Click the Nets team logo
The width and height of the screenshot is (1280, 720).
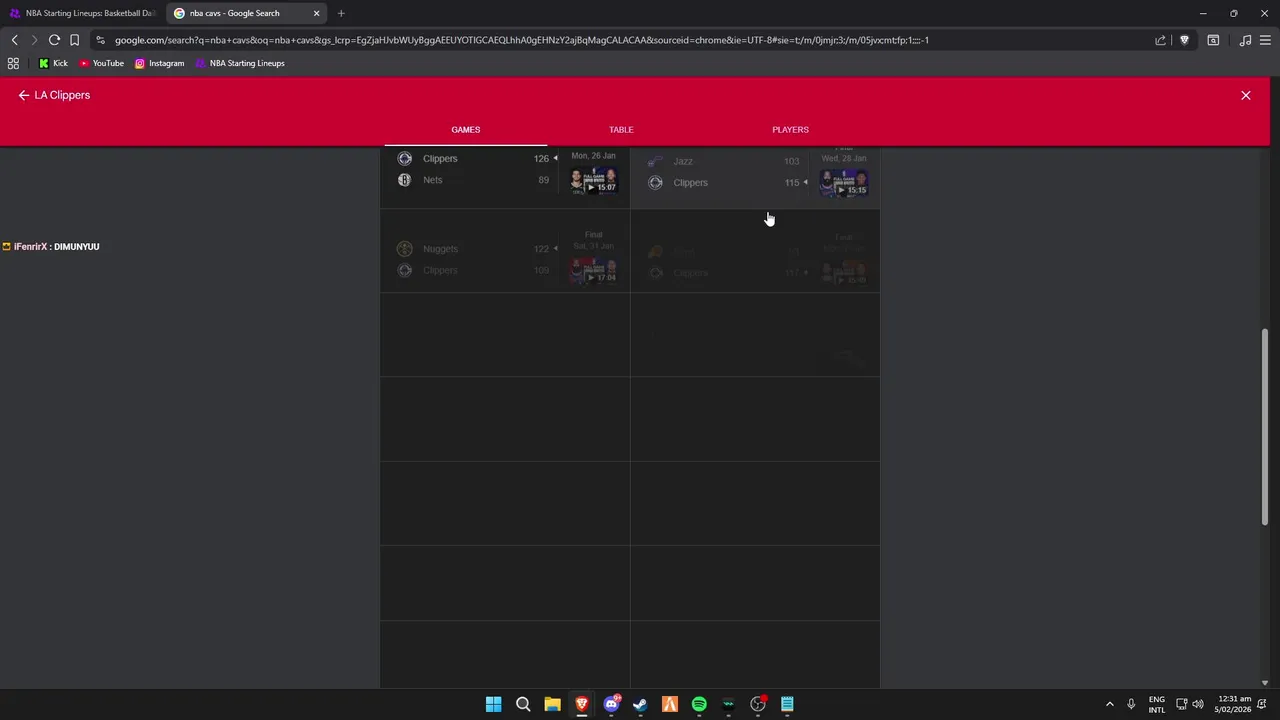point(404,180)
